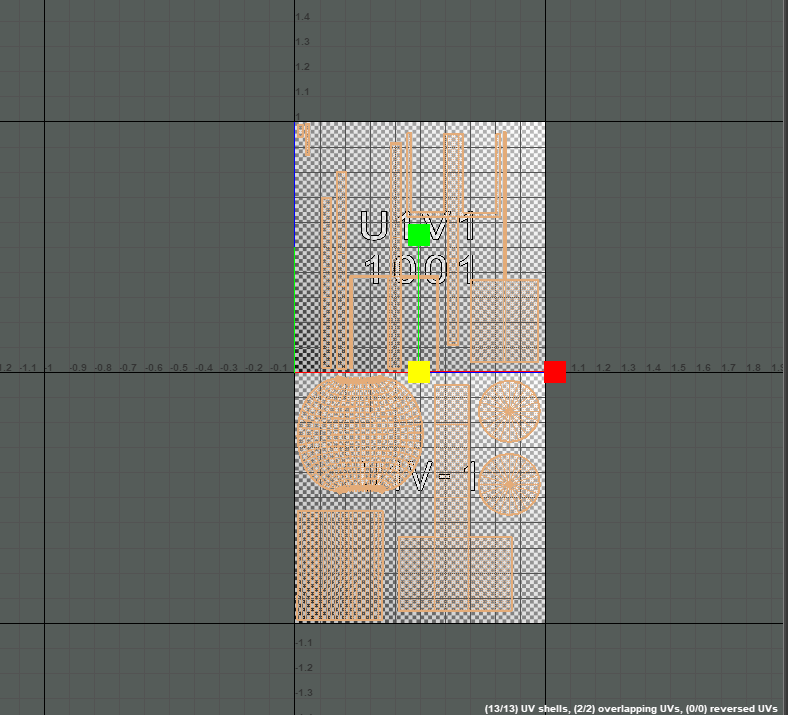Screen dimensions: 788x715
Task: Click the UV shells status text
Action: 631,708
